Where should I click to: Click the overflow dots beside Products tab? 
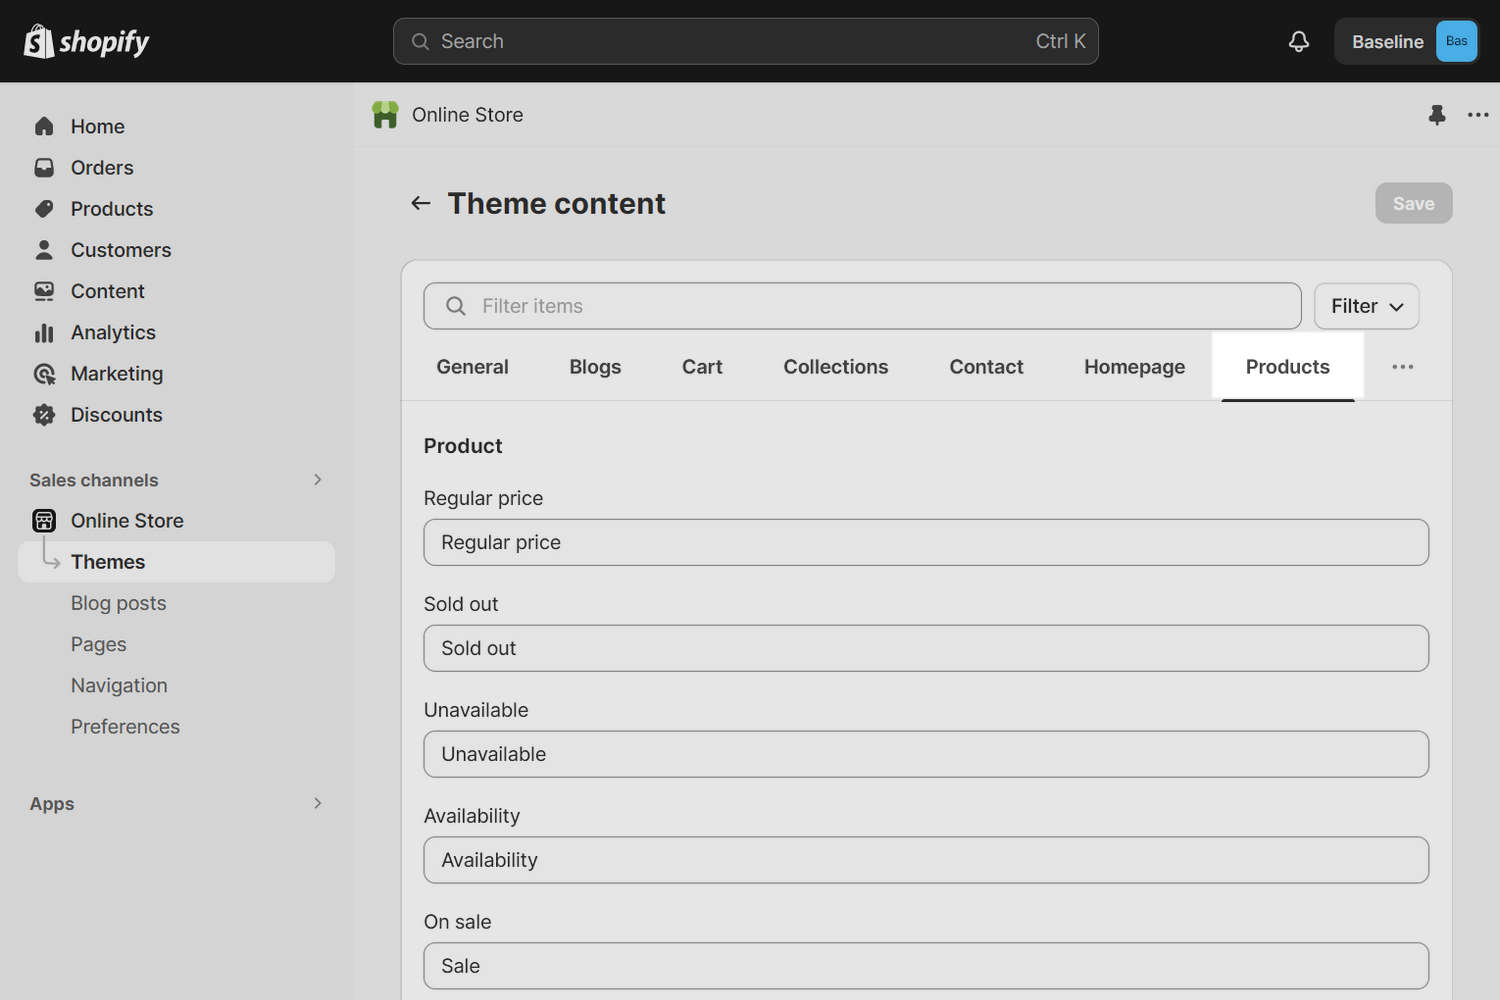[1402, 367]
